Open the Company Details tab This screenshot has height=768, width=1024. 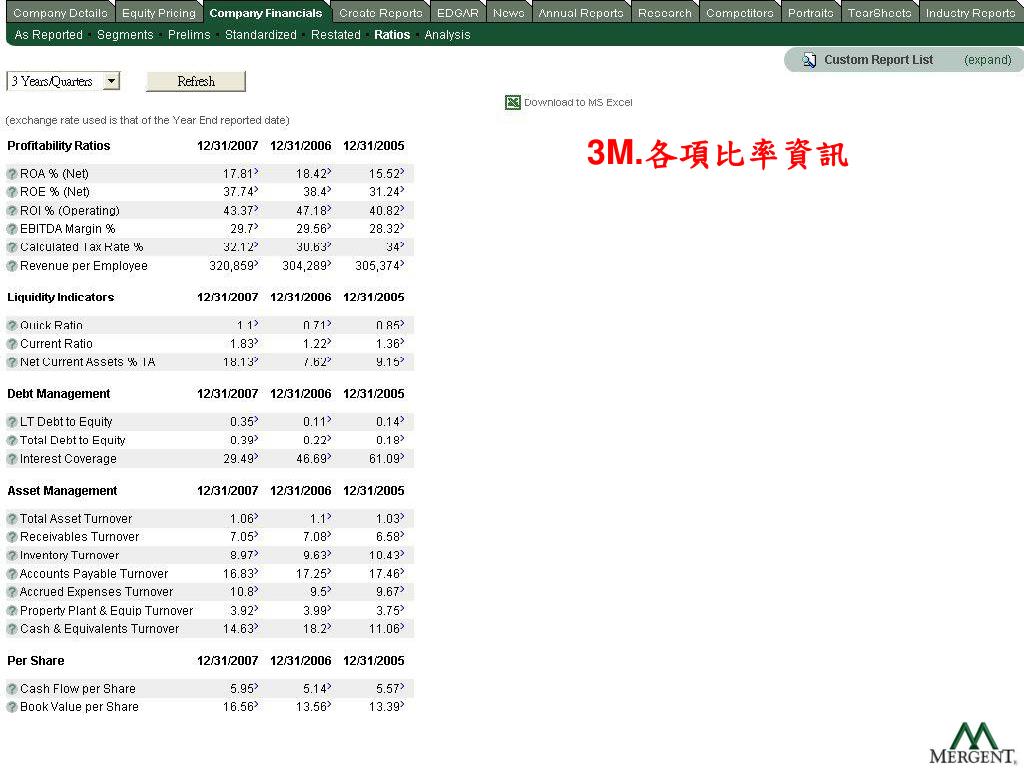click(x=60, y=13)
